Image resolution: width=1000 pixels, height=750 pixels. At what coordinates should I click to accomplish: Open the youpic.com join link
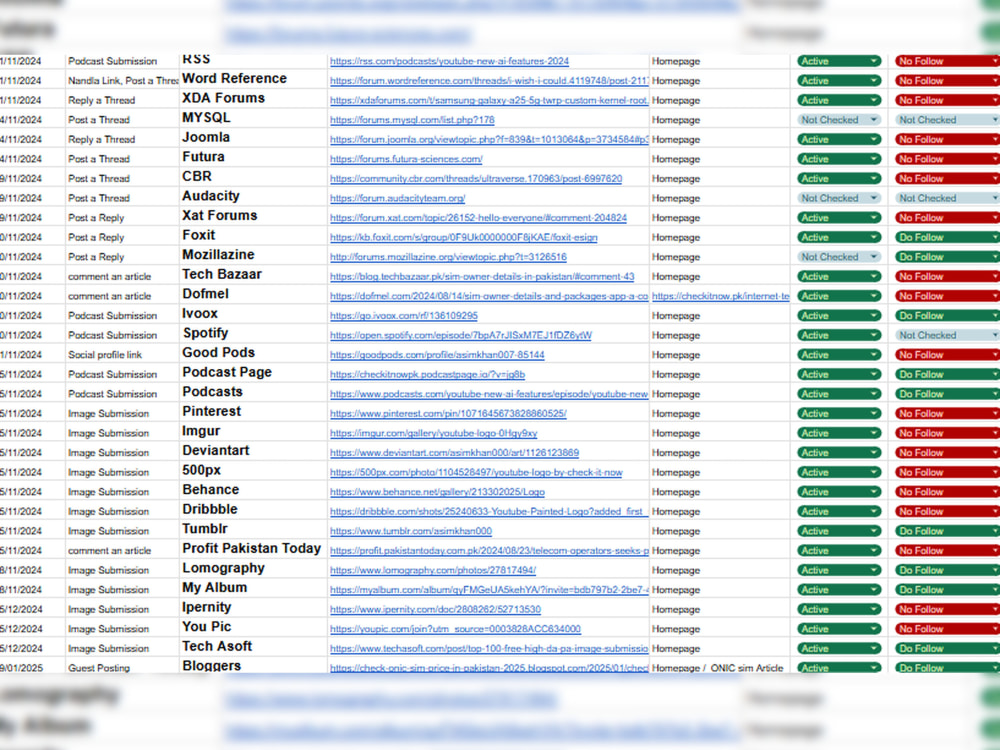point(455,629)
